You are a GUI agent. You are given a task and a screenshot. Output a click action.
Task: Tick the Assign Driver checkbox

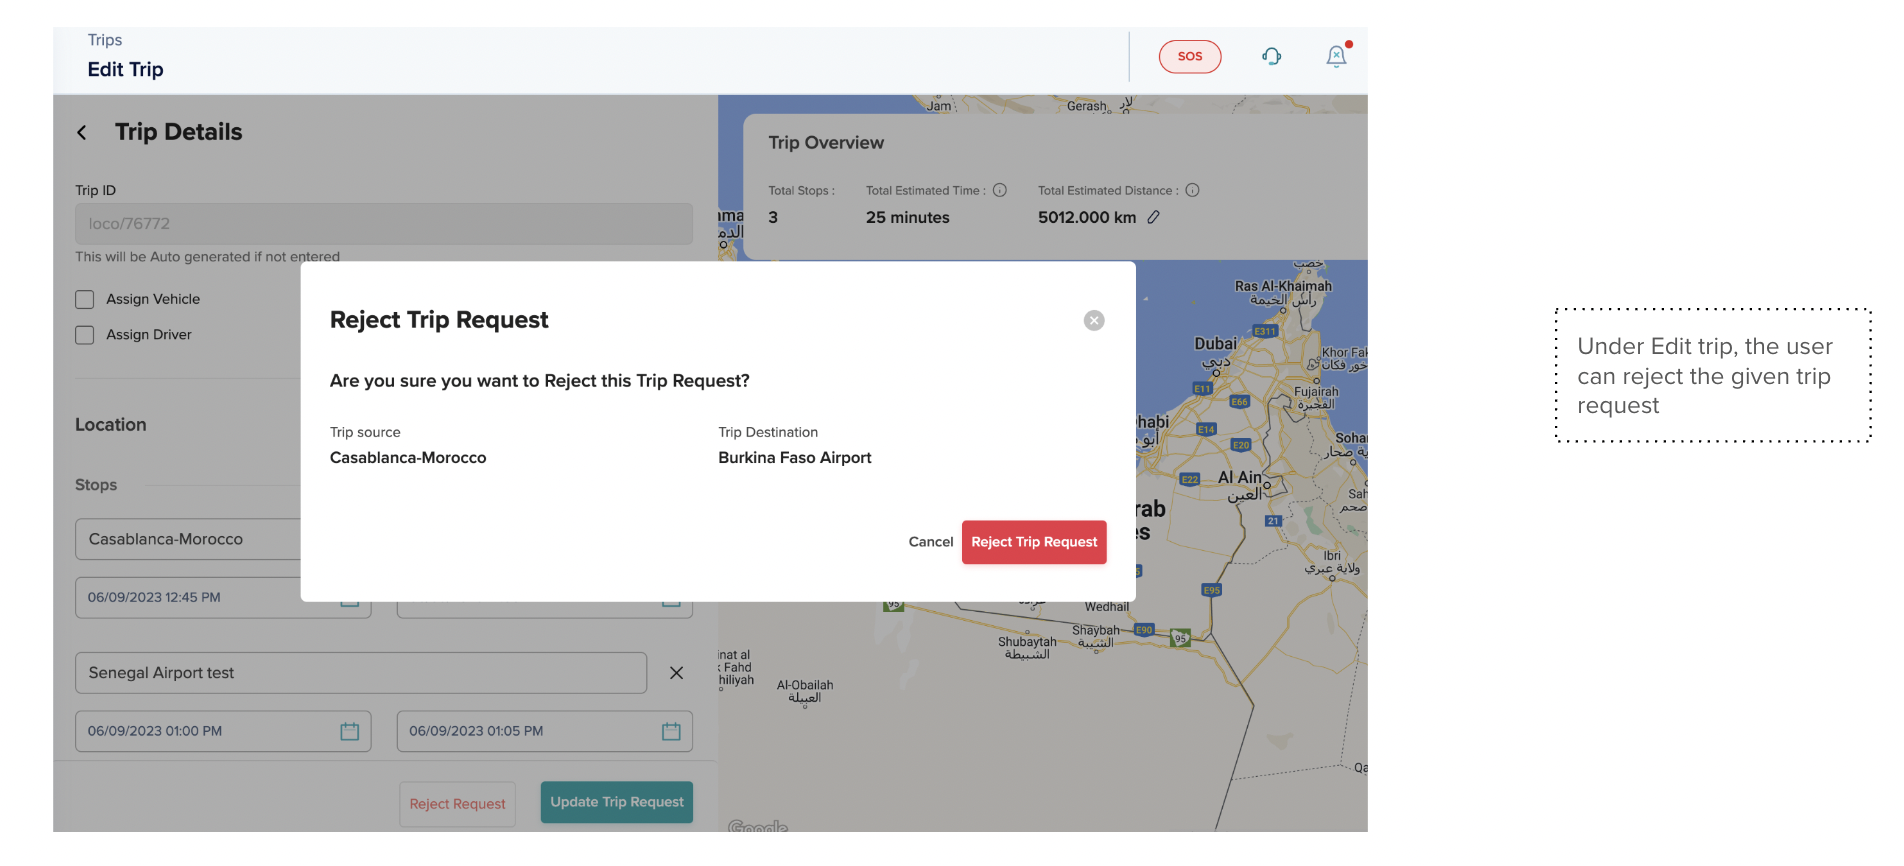85,336
